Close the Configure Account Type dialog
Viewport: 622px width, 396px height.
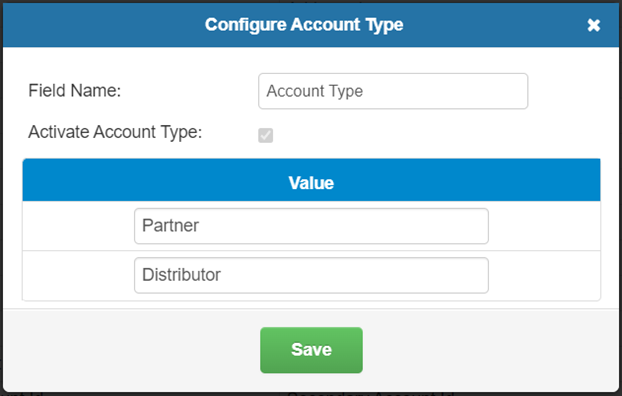tap(593, 25)
